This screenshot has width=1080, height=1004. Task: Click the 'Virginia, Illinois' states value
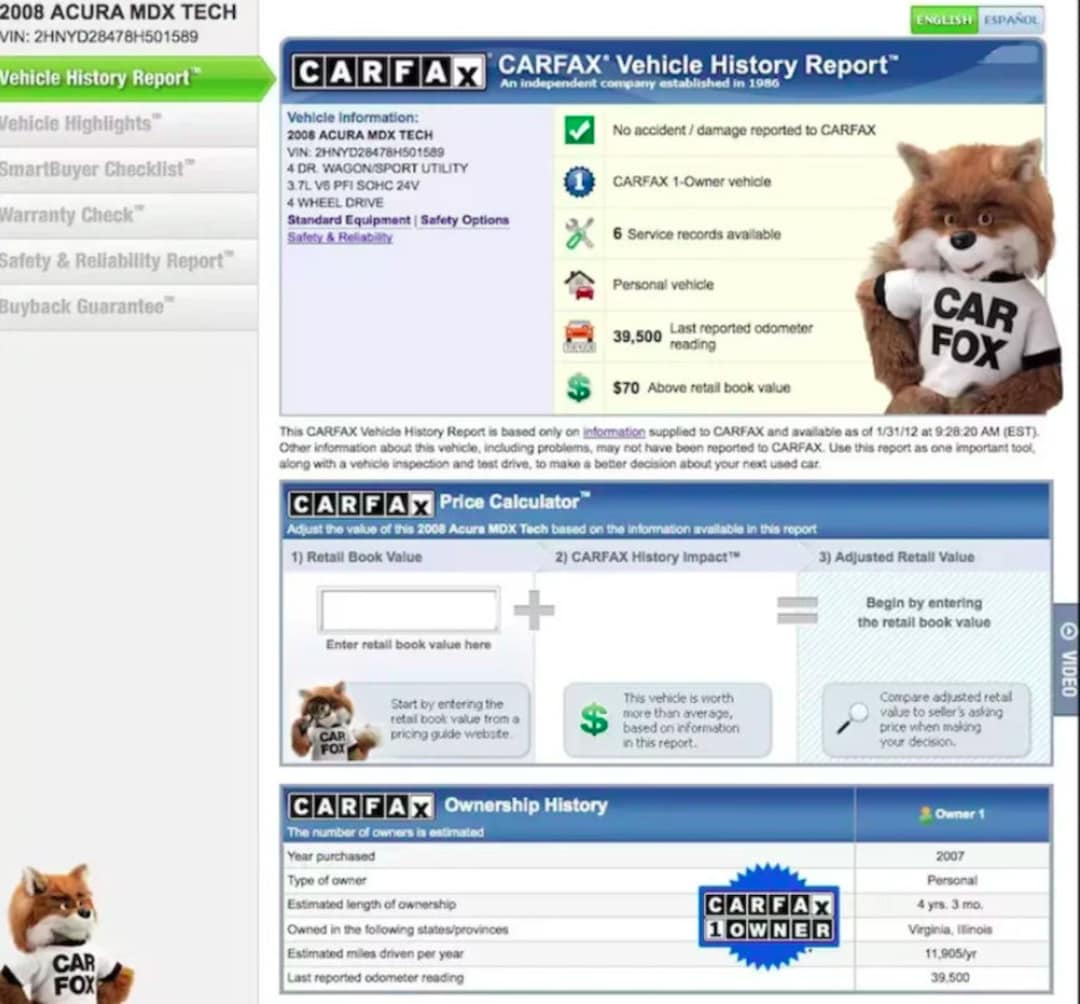click(950, 929)
